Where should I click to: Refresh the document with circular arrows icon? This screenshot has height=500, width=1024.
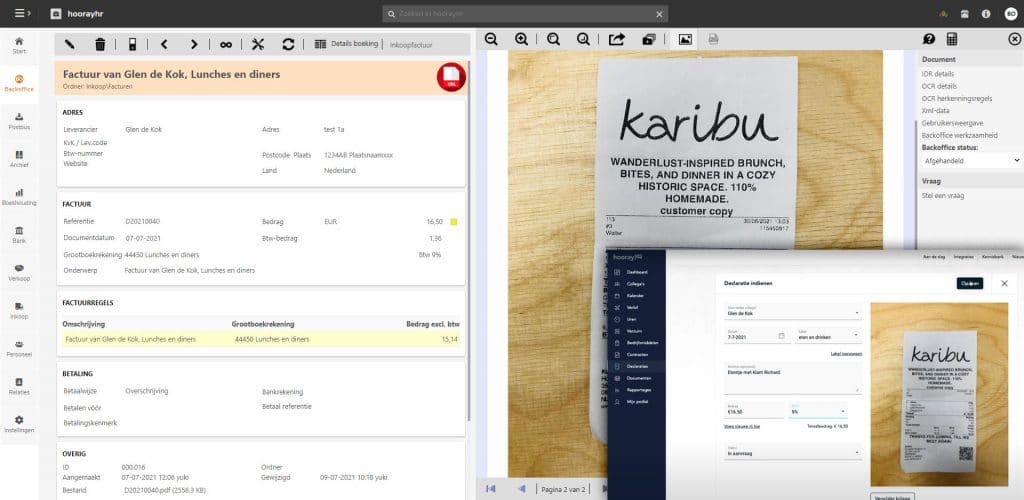point(288,44)
